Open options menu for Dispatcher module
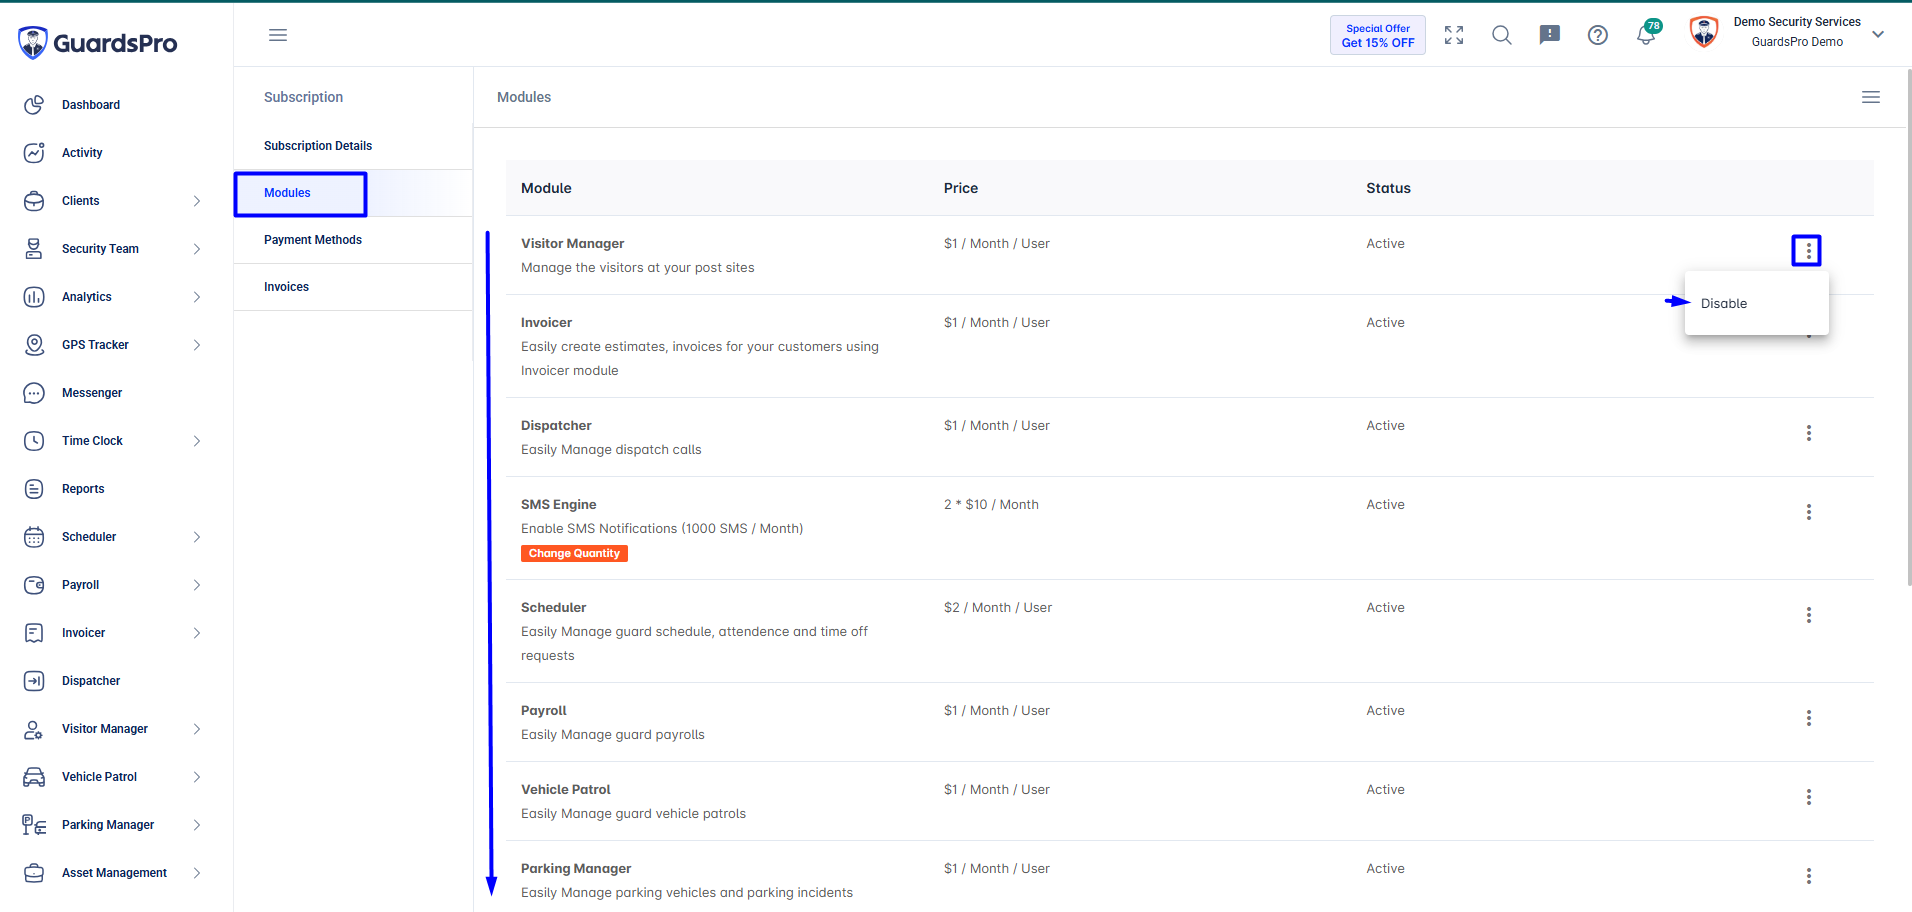The image size is (1912, 912). [x=1808, y=433]
